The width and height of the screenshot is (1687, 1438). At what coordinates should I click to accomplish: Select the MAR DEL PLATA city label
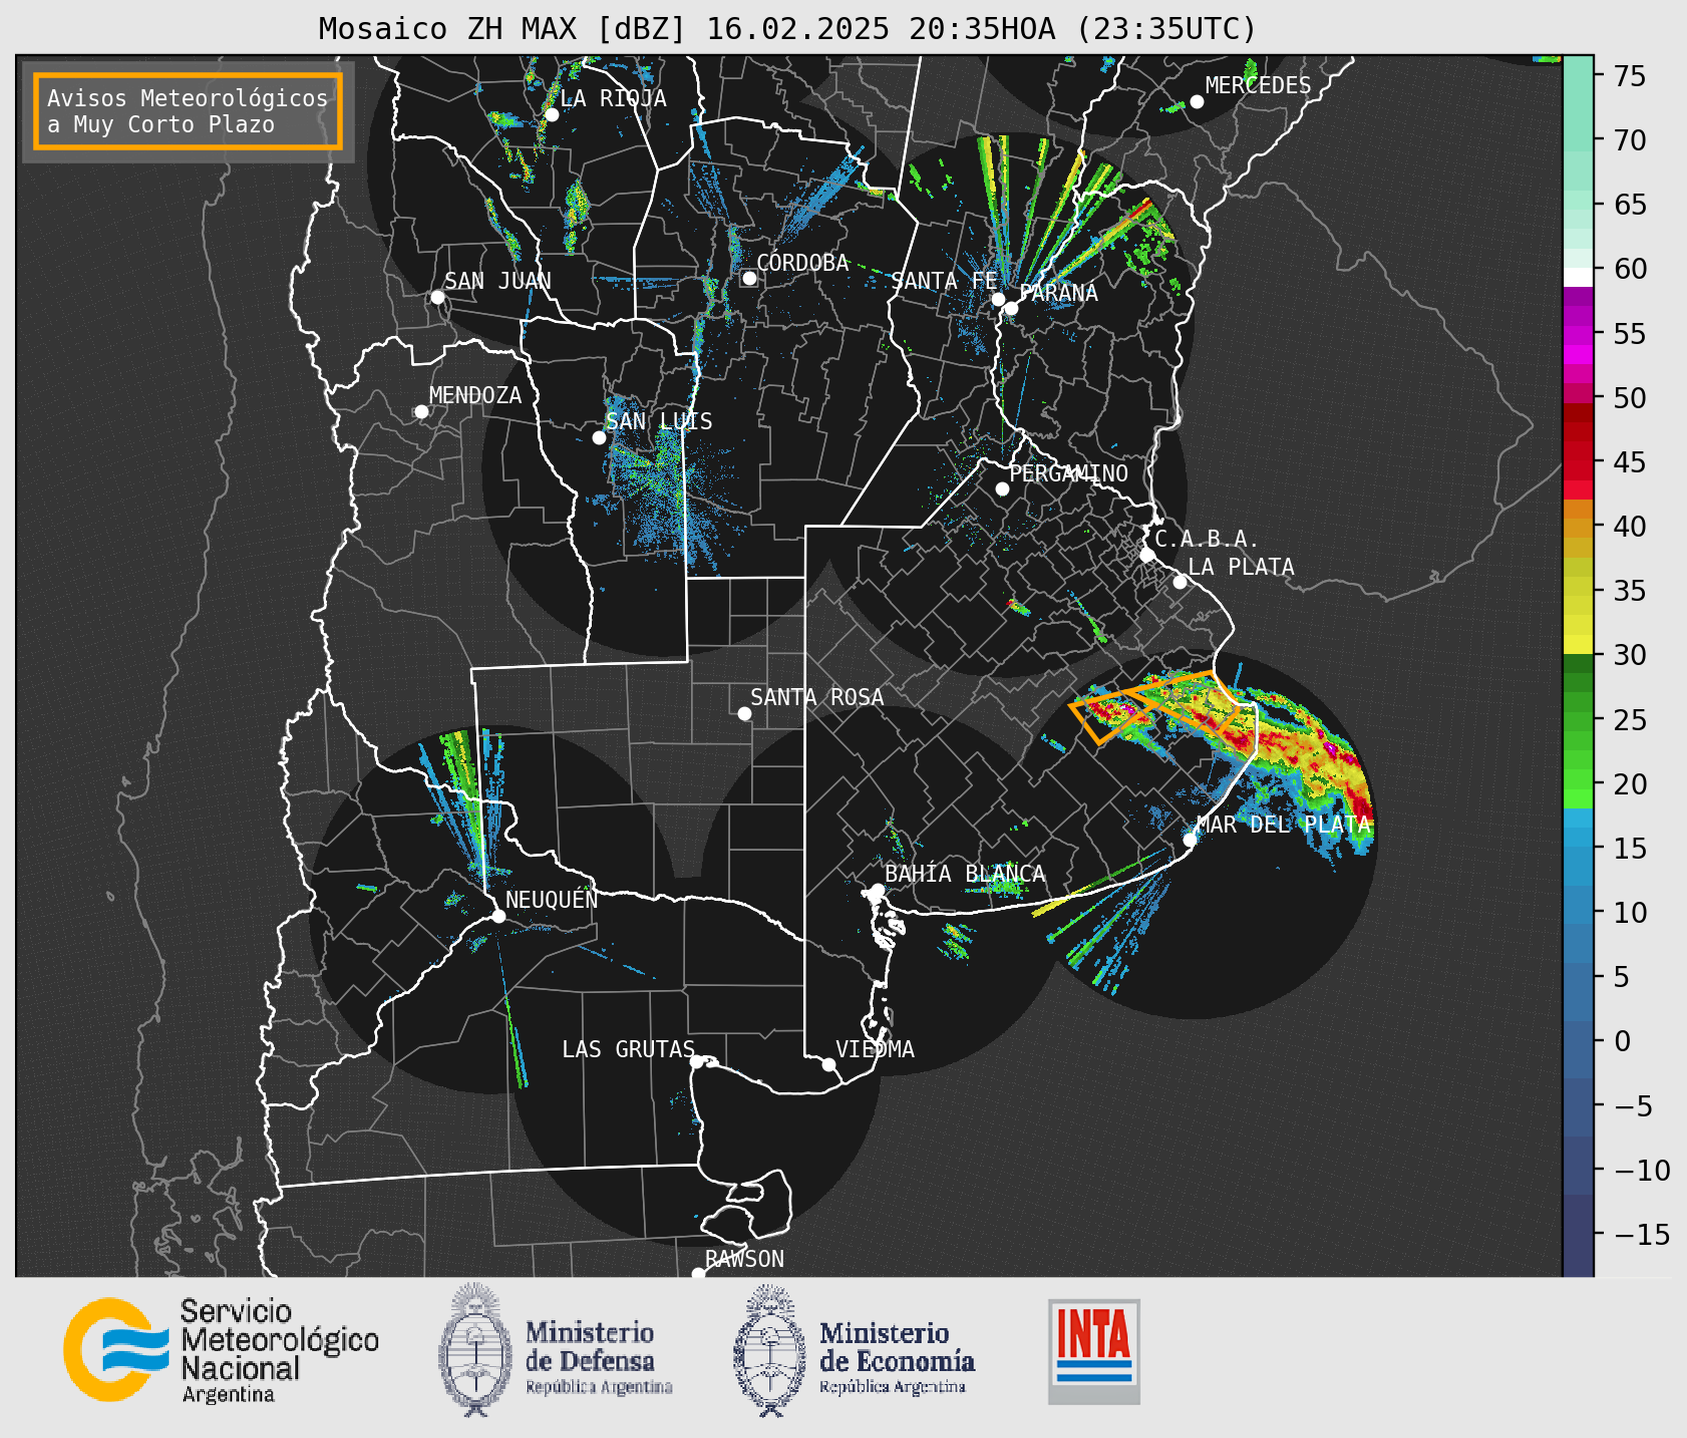pos(1283,825)
